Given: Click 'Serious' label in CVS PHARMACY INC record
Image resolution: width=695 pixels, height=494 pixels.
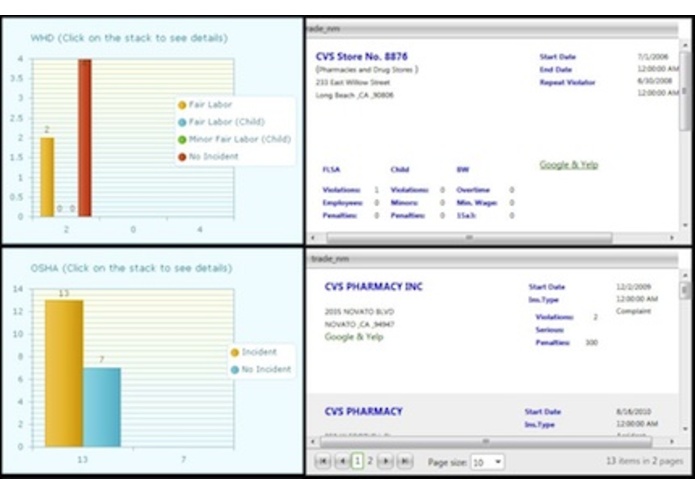Looking at the screenshot, I should (550, 330).
